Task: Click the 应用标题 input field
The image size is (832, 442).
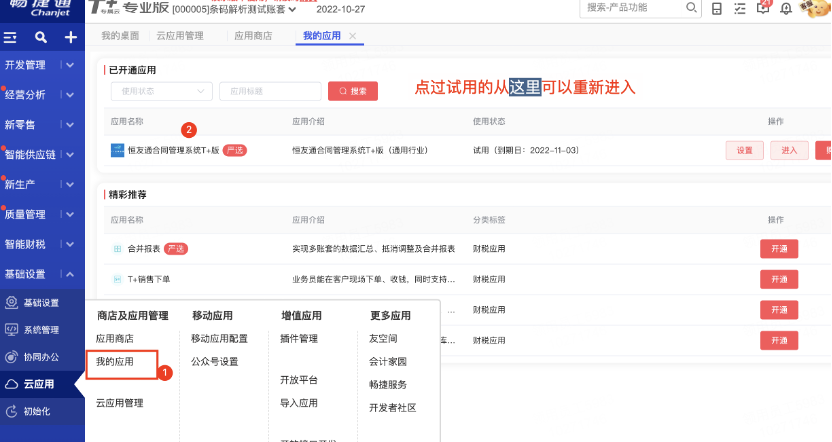Action: click(x=270, y=91)
